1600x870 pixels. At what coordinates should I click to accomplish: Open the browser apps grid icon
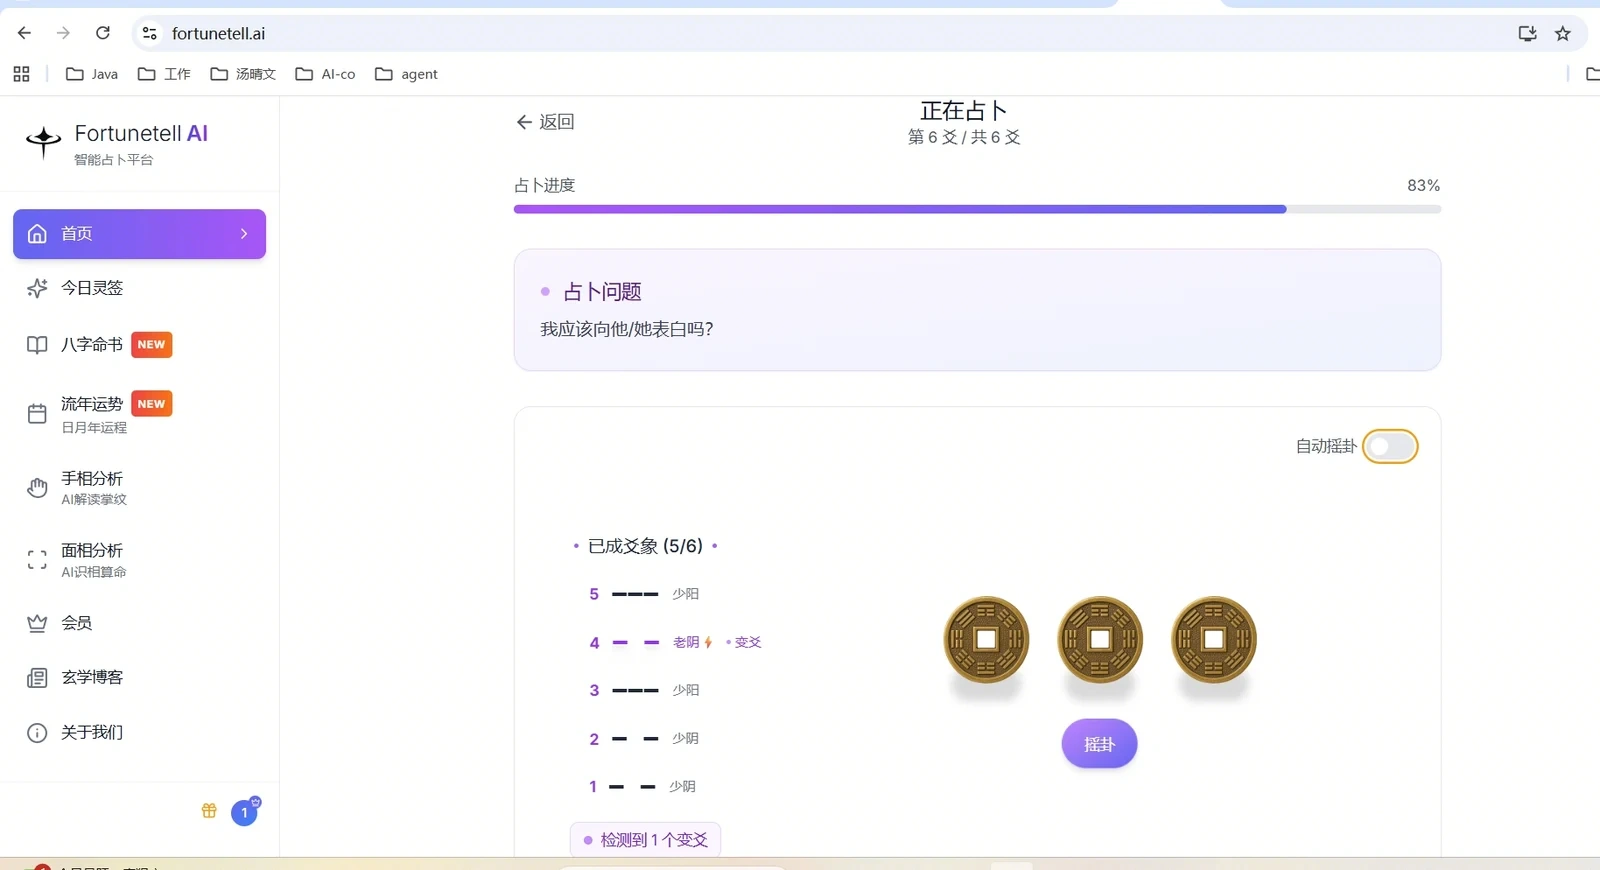[x=21, y=74]
